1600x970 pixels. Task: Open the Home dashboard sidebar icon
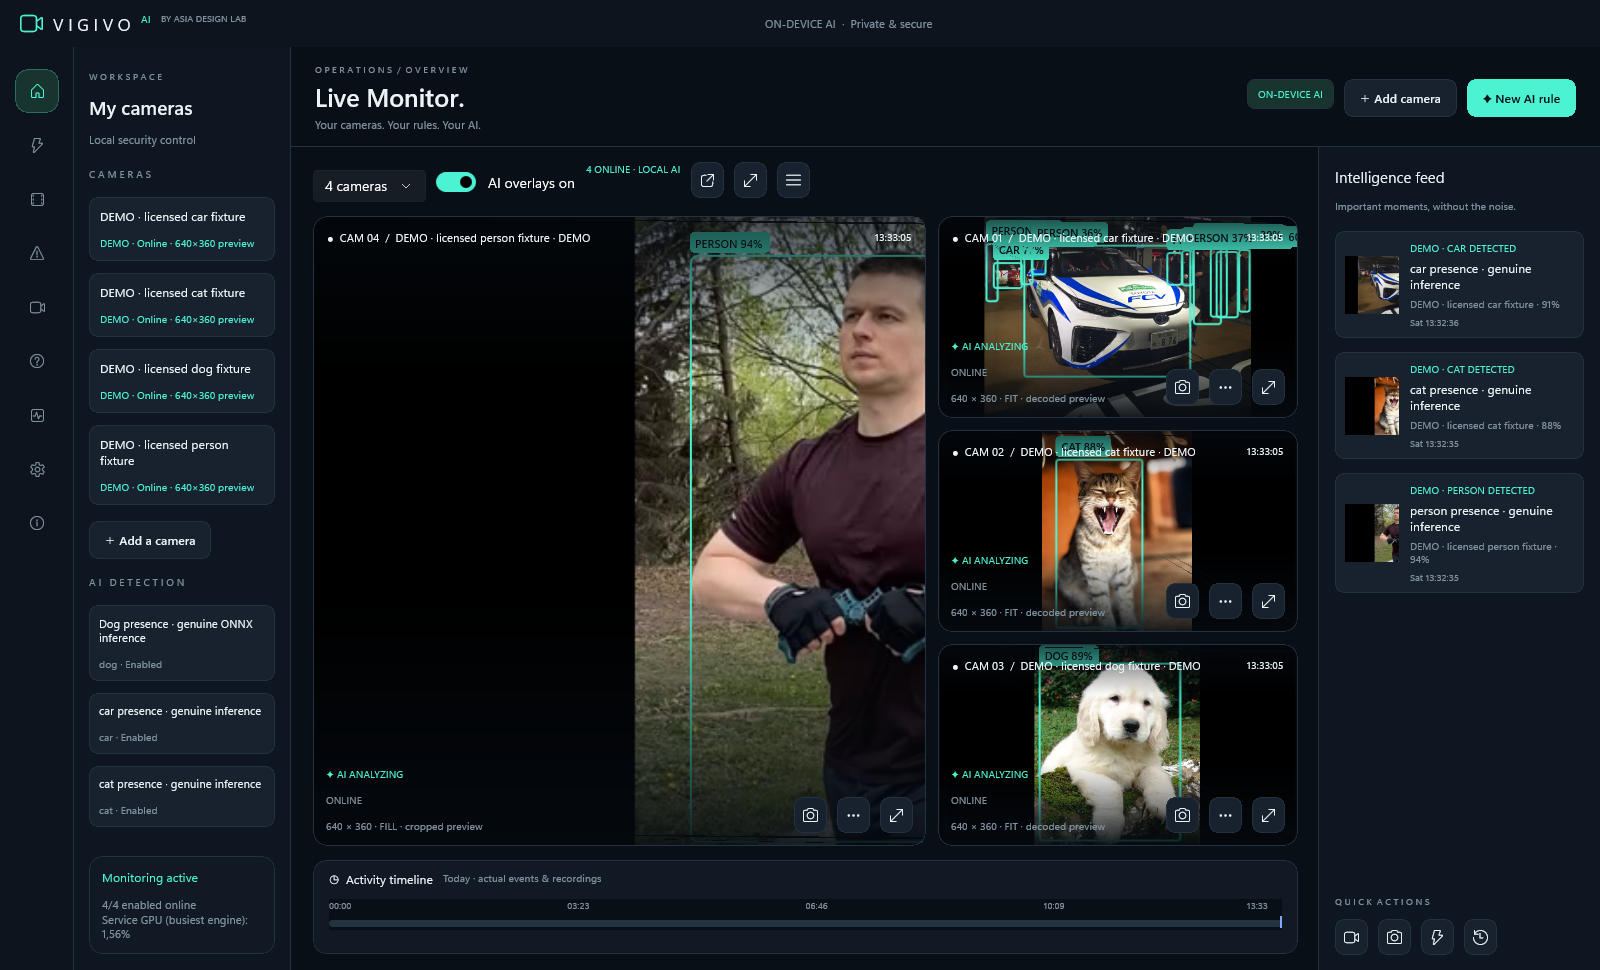pyautogui.click(x=37, y=91)
